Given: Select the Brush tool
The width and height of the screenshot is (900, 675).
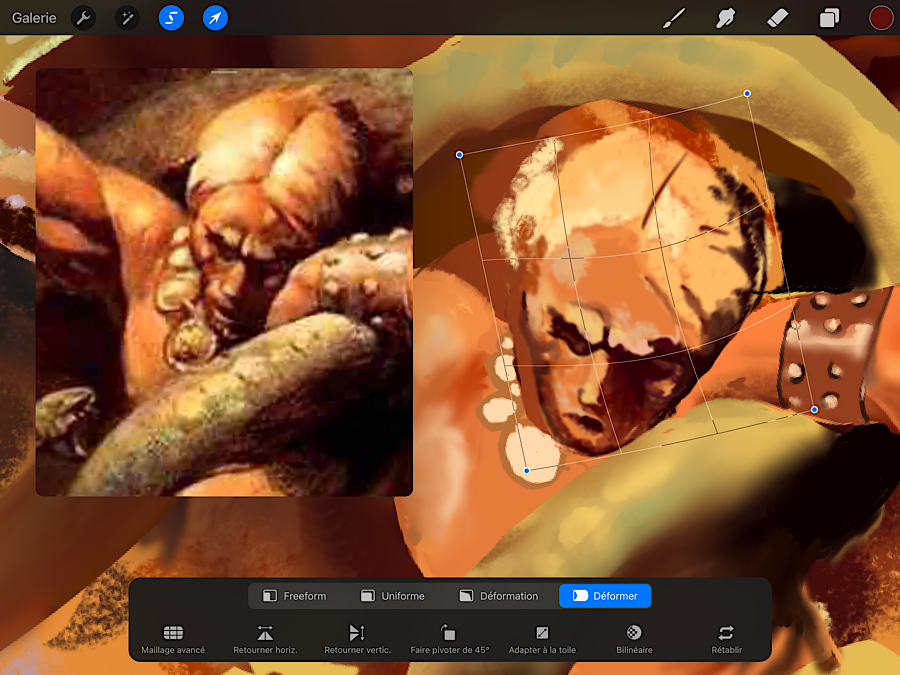Looking at the screenshot, I should (674, 18).
